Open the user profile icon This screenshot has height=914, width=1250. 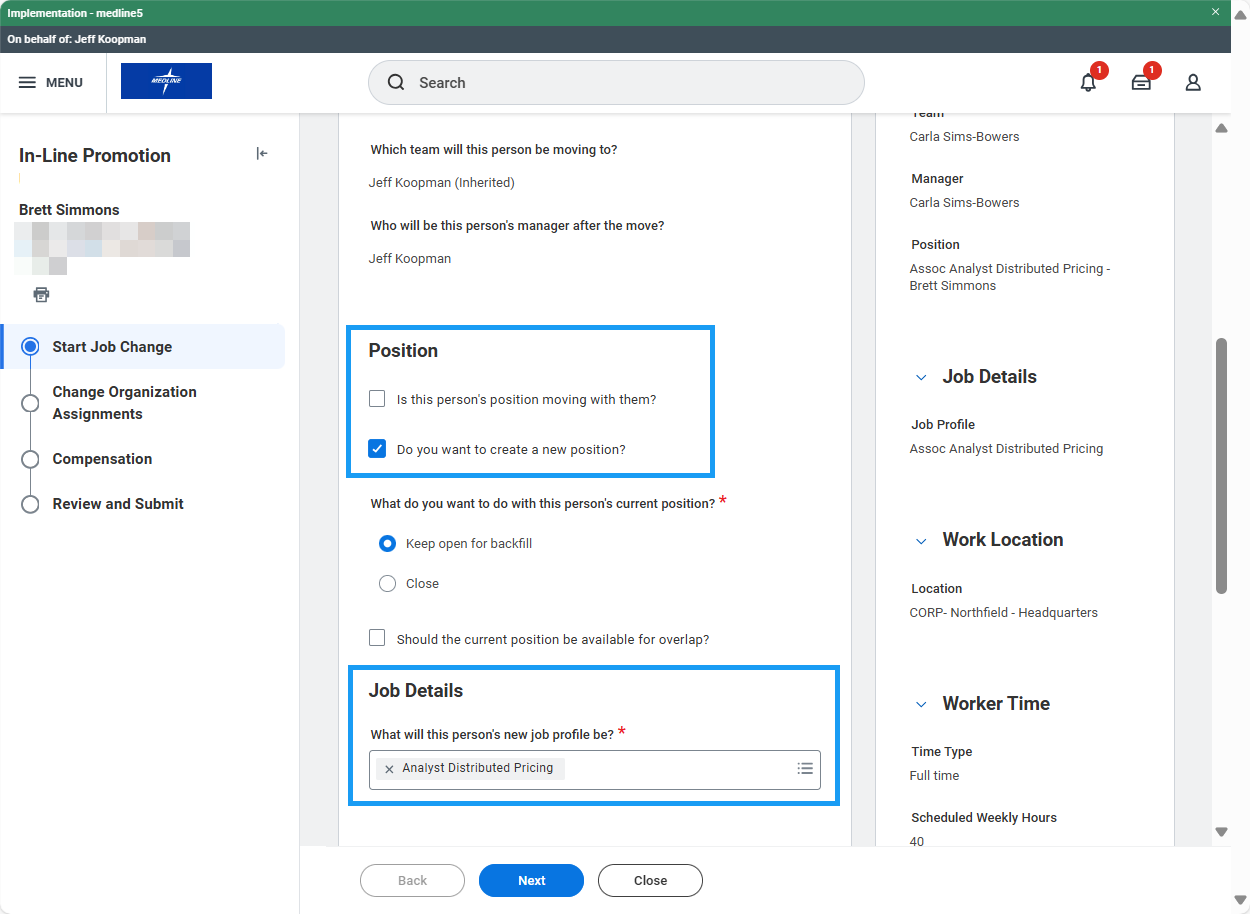[x=1193, y=83]
